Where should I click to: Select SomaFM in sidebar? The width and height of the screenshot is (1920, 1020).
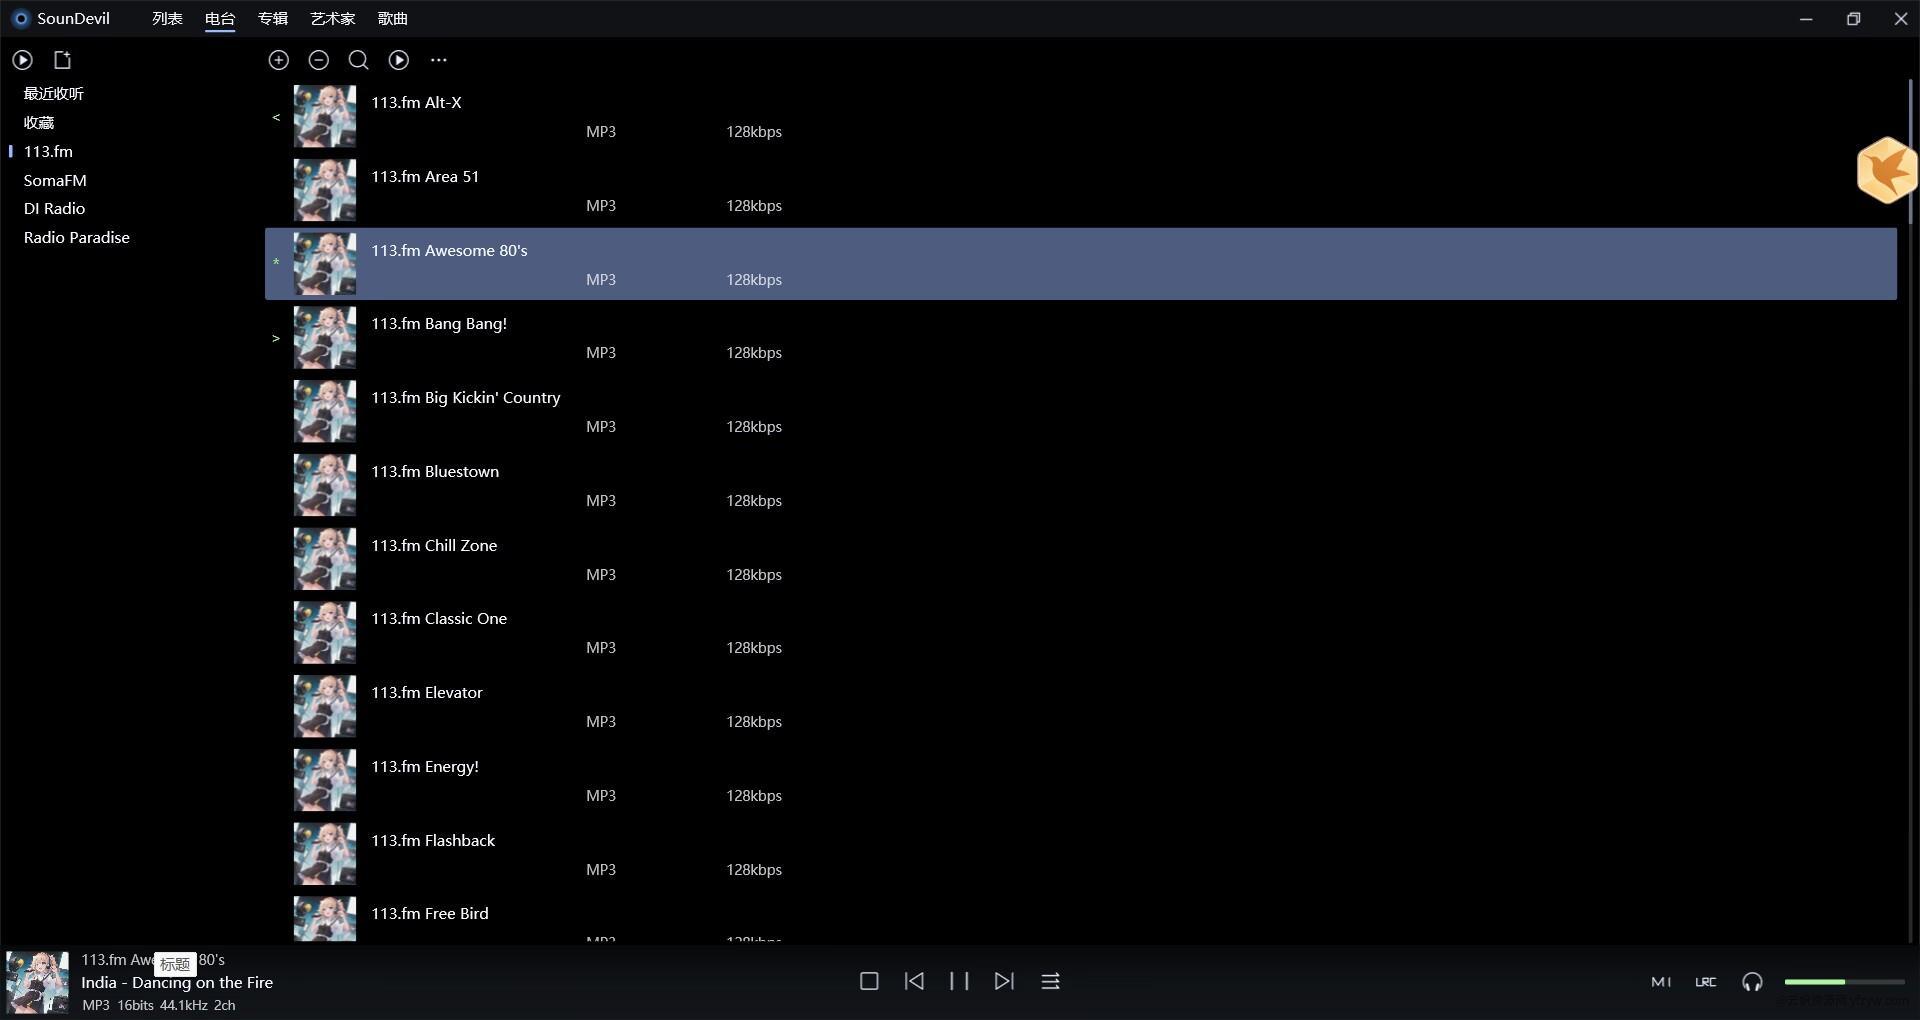[55, 180]
